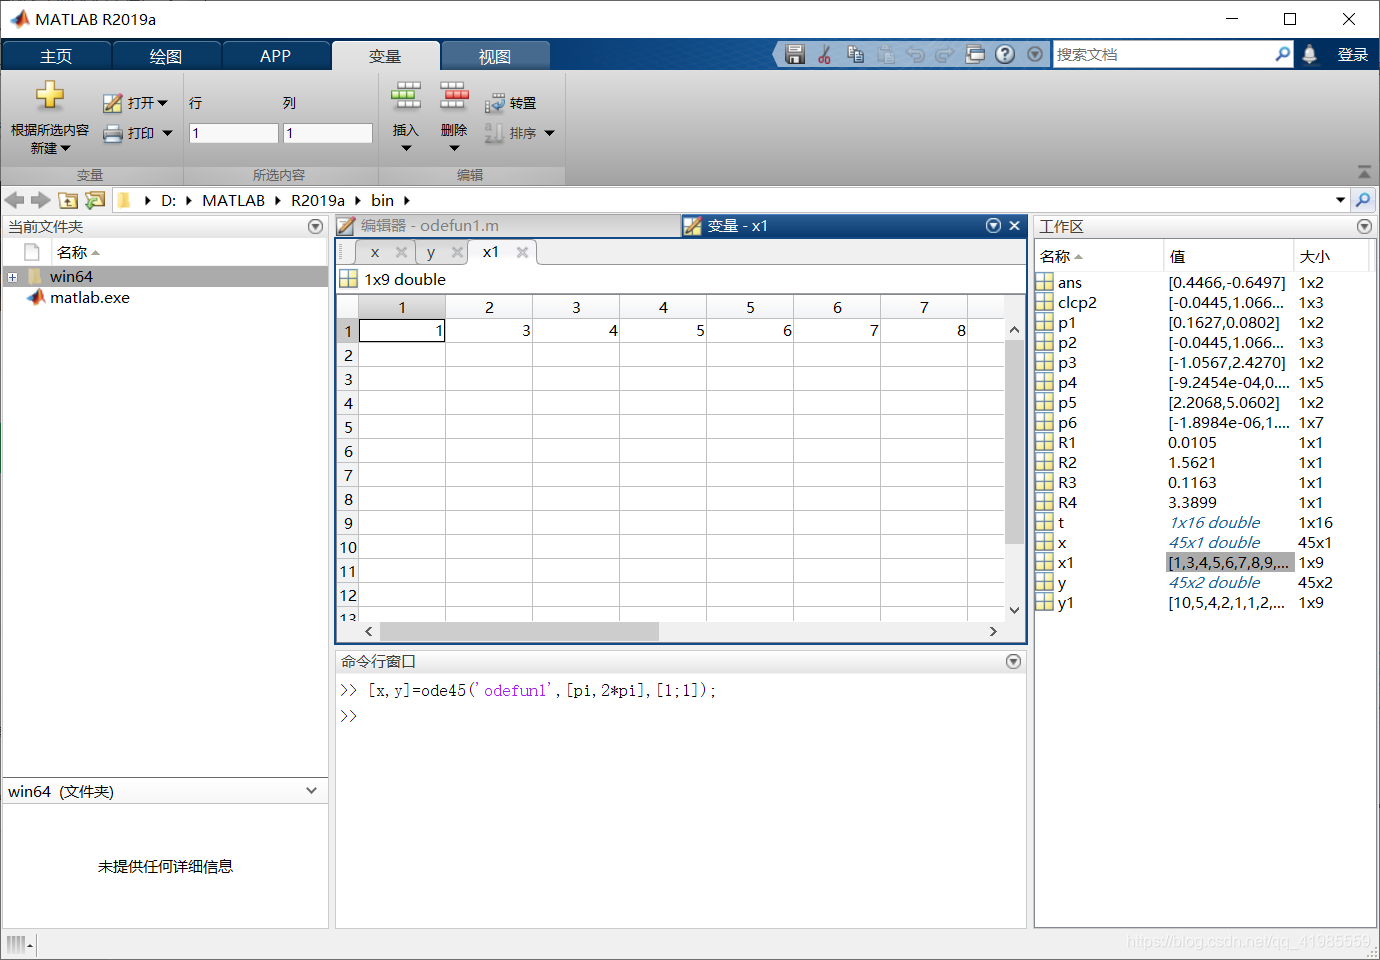Close the variable editor panel
Image resolution: width=1380 pixels, height=960 pixels.
[x=1014, y=226]
